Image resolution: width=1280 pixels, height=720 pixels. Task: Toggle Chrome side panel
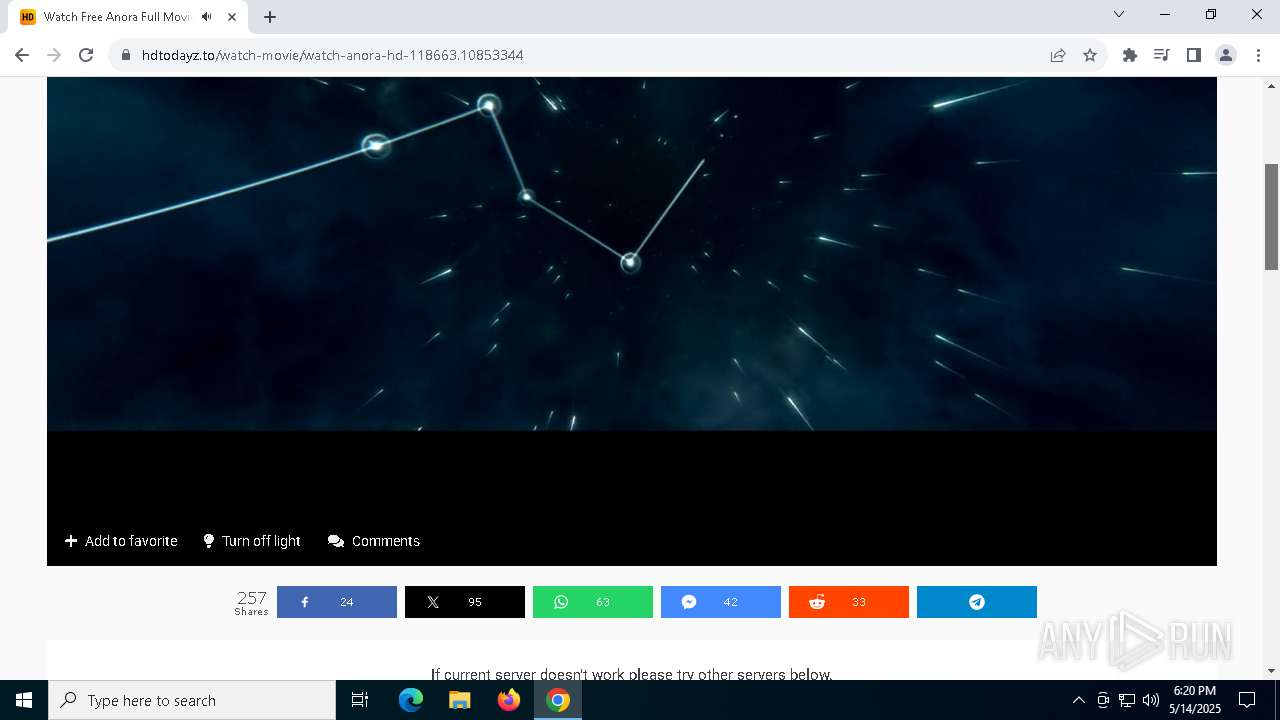[1194, 55]
